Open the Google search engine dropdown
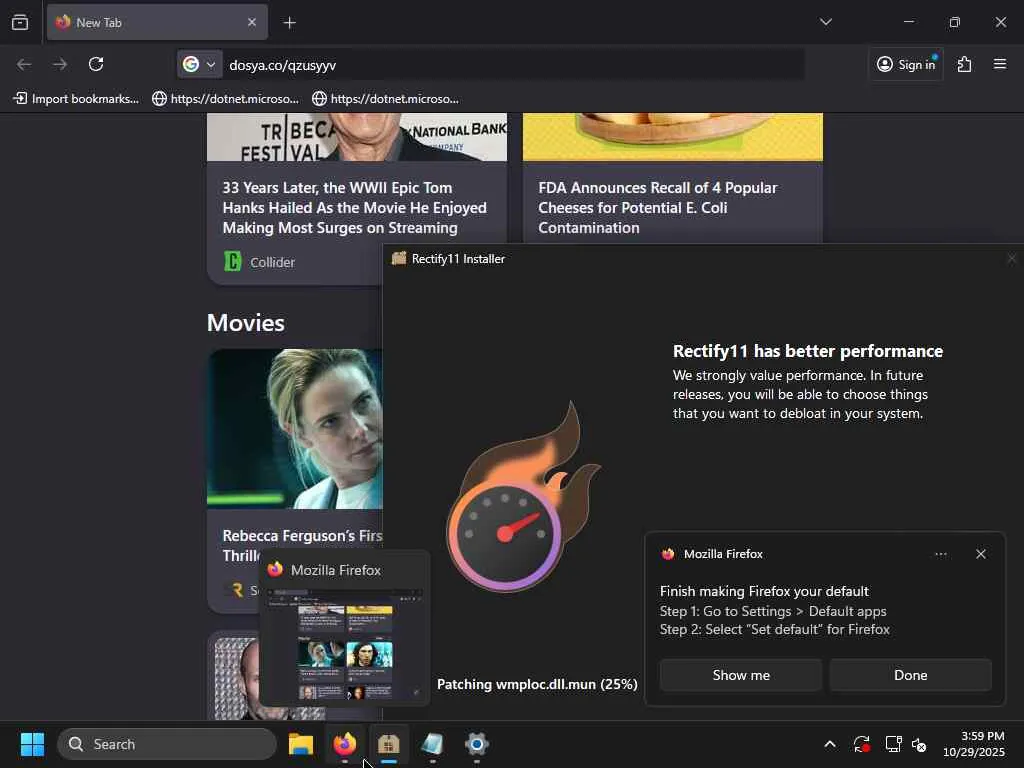Screen dimensions: 1024x768 [199, 64]
